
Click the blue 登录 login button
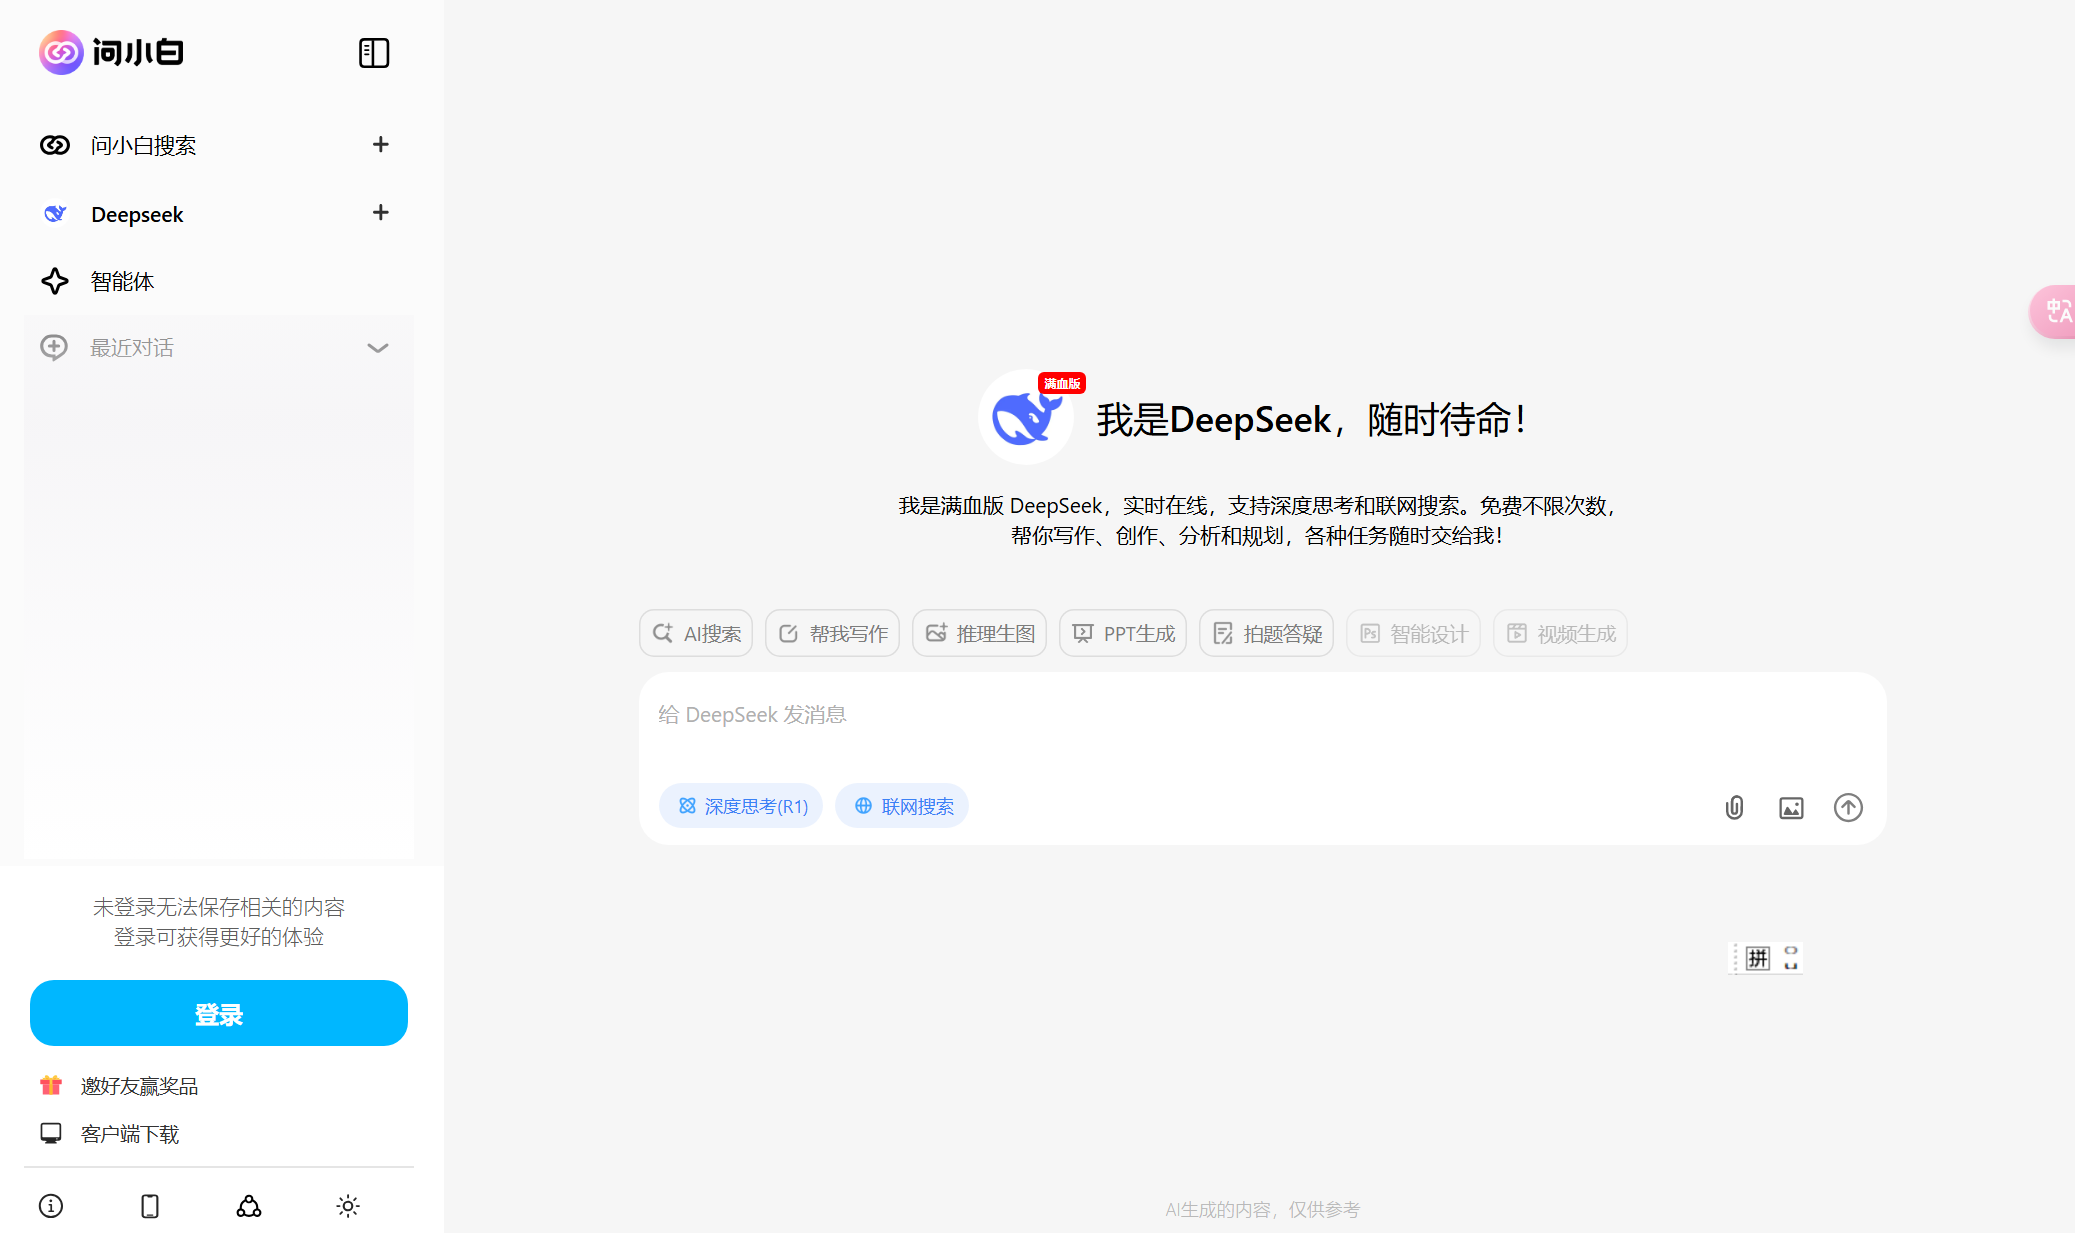point(218,1013)
